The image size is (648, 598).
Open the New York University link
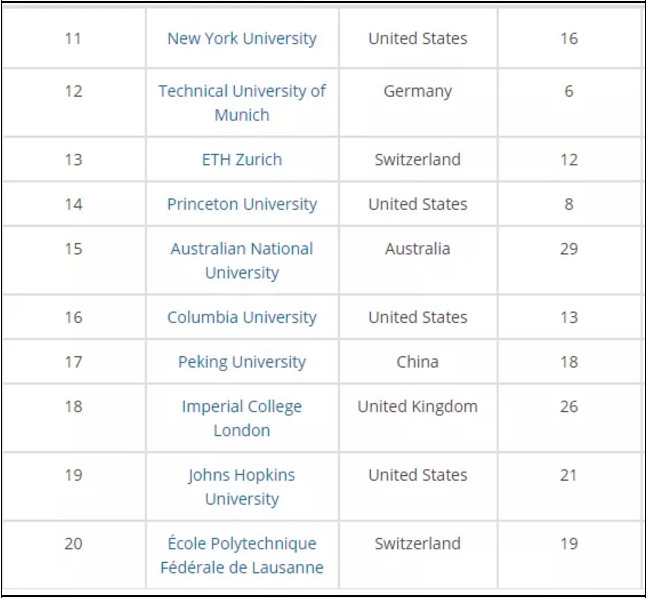pyautogui.click(x=242, y=39)
